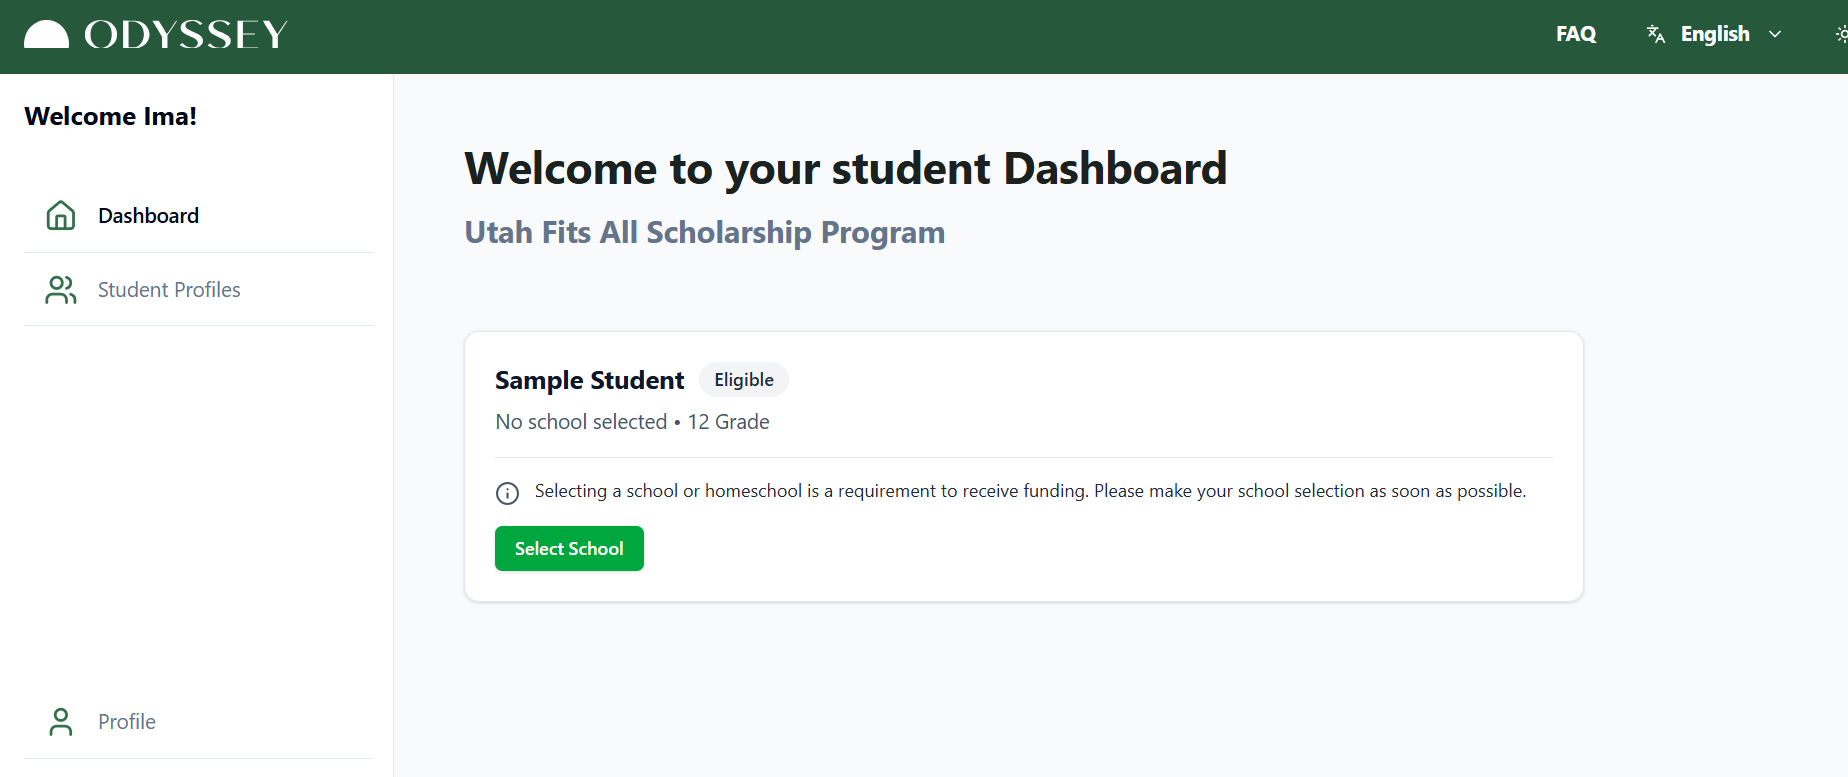Toggle the sun theme icon in header
This screenshot has height=777, width=1848.
pos(1841,34)
